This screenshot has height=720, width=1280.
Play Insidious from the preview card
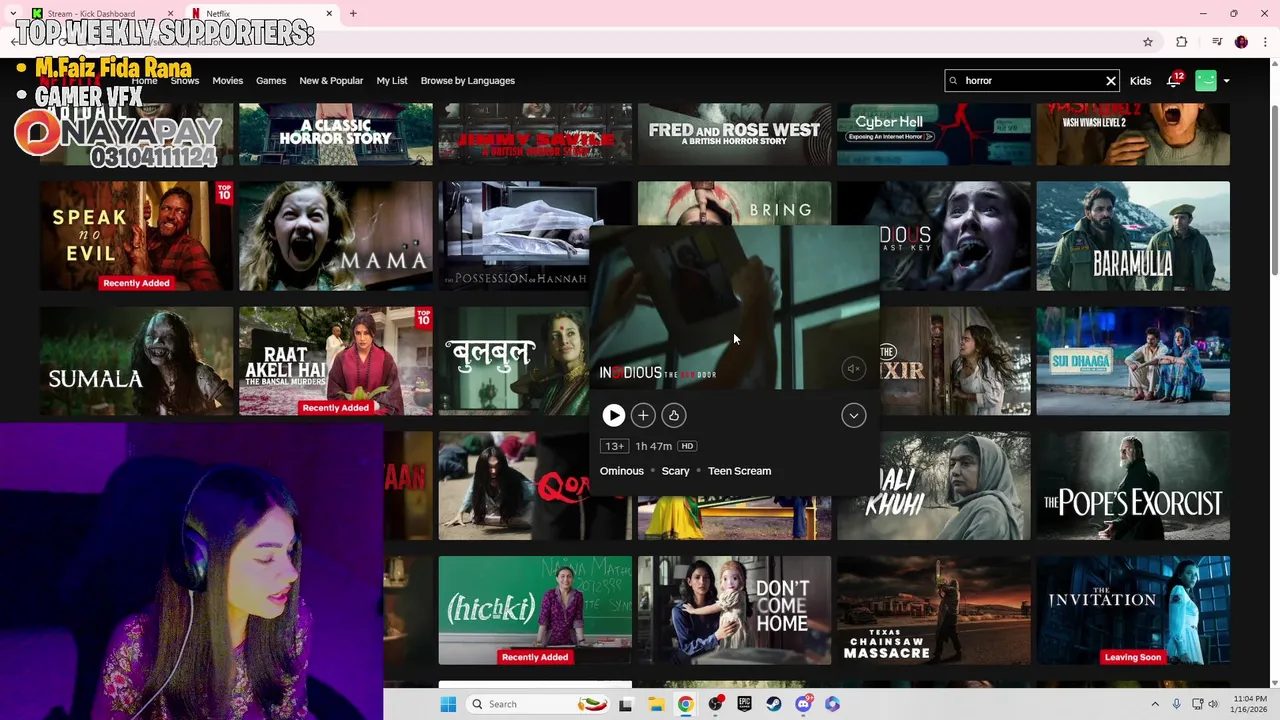613,416
